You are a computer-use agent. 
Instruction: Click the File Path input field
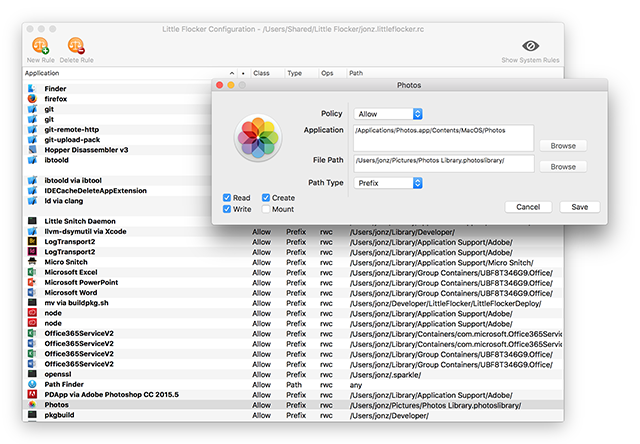click(443, 163)
